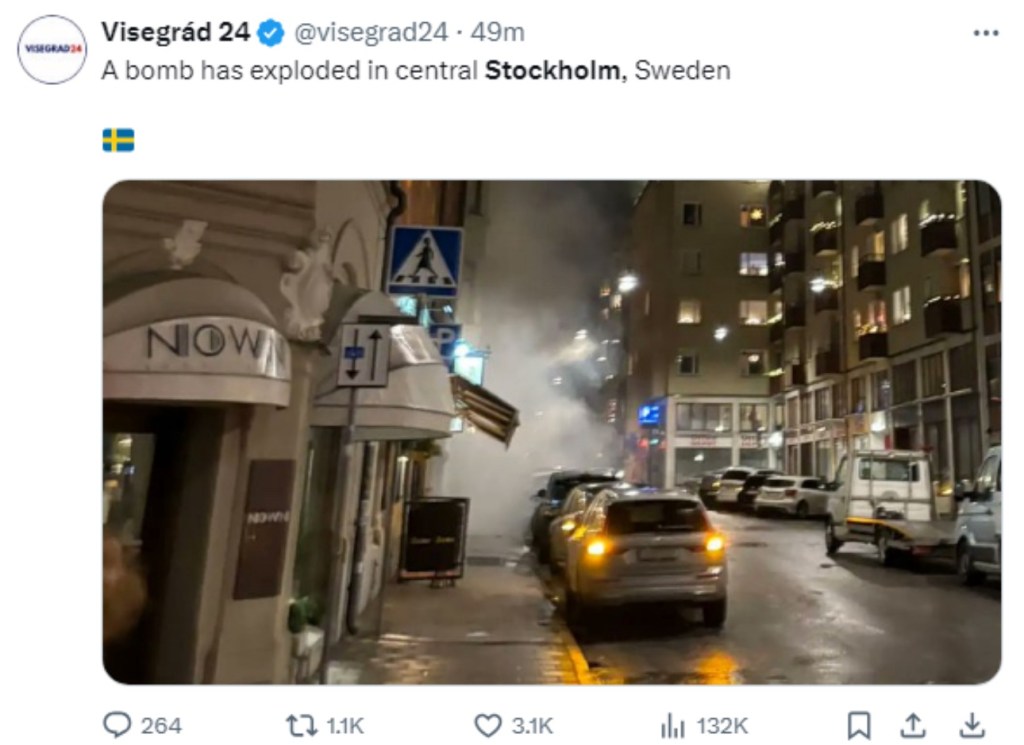This screenshot has height=745, width=1024.
Task: Select the Swedish flag emoji
Action: [118, 140]
